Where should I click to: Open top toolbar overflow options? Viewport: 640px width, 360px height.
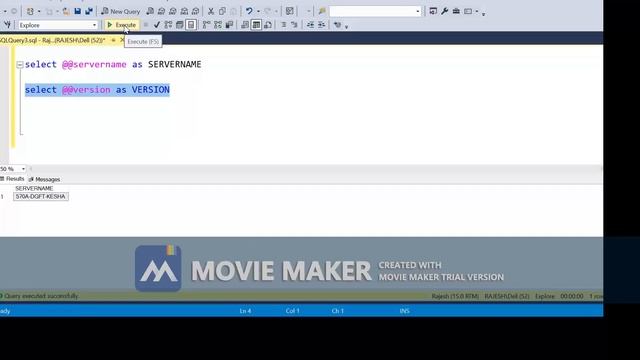(x=484, y=14)
